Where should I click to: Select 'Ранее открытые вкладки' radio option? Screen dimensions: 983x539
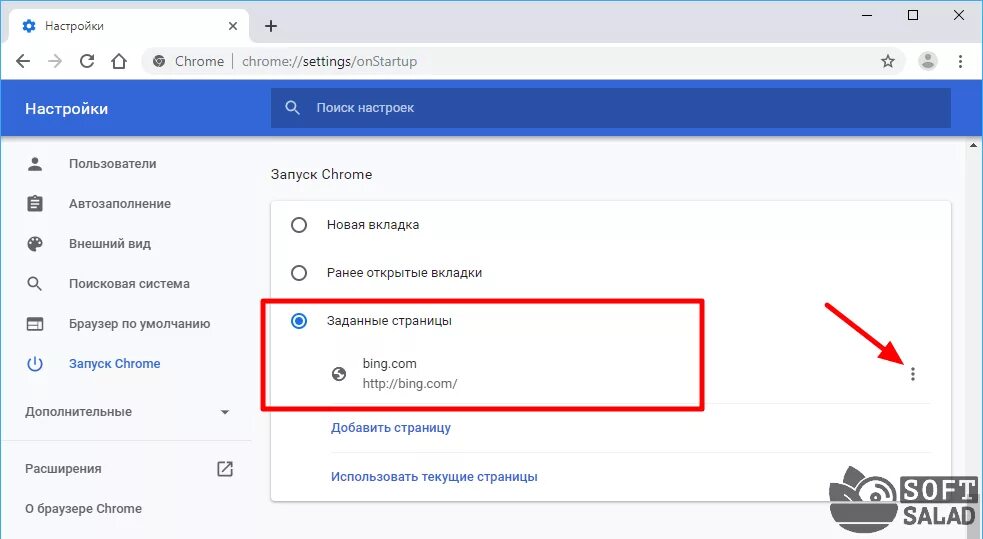(x=298, y=273)
